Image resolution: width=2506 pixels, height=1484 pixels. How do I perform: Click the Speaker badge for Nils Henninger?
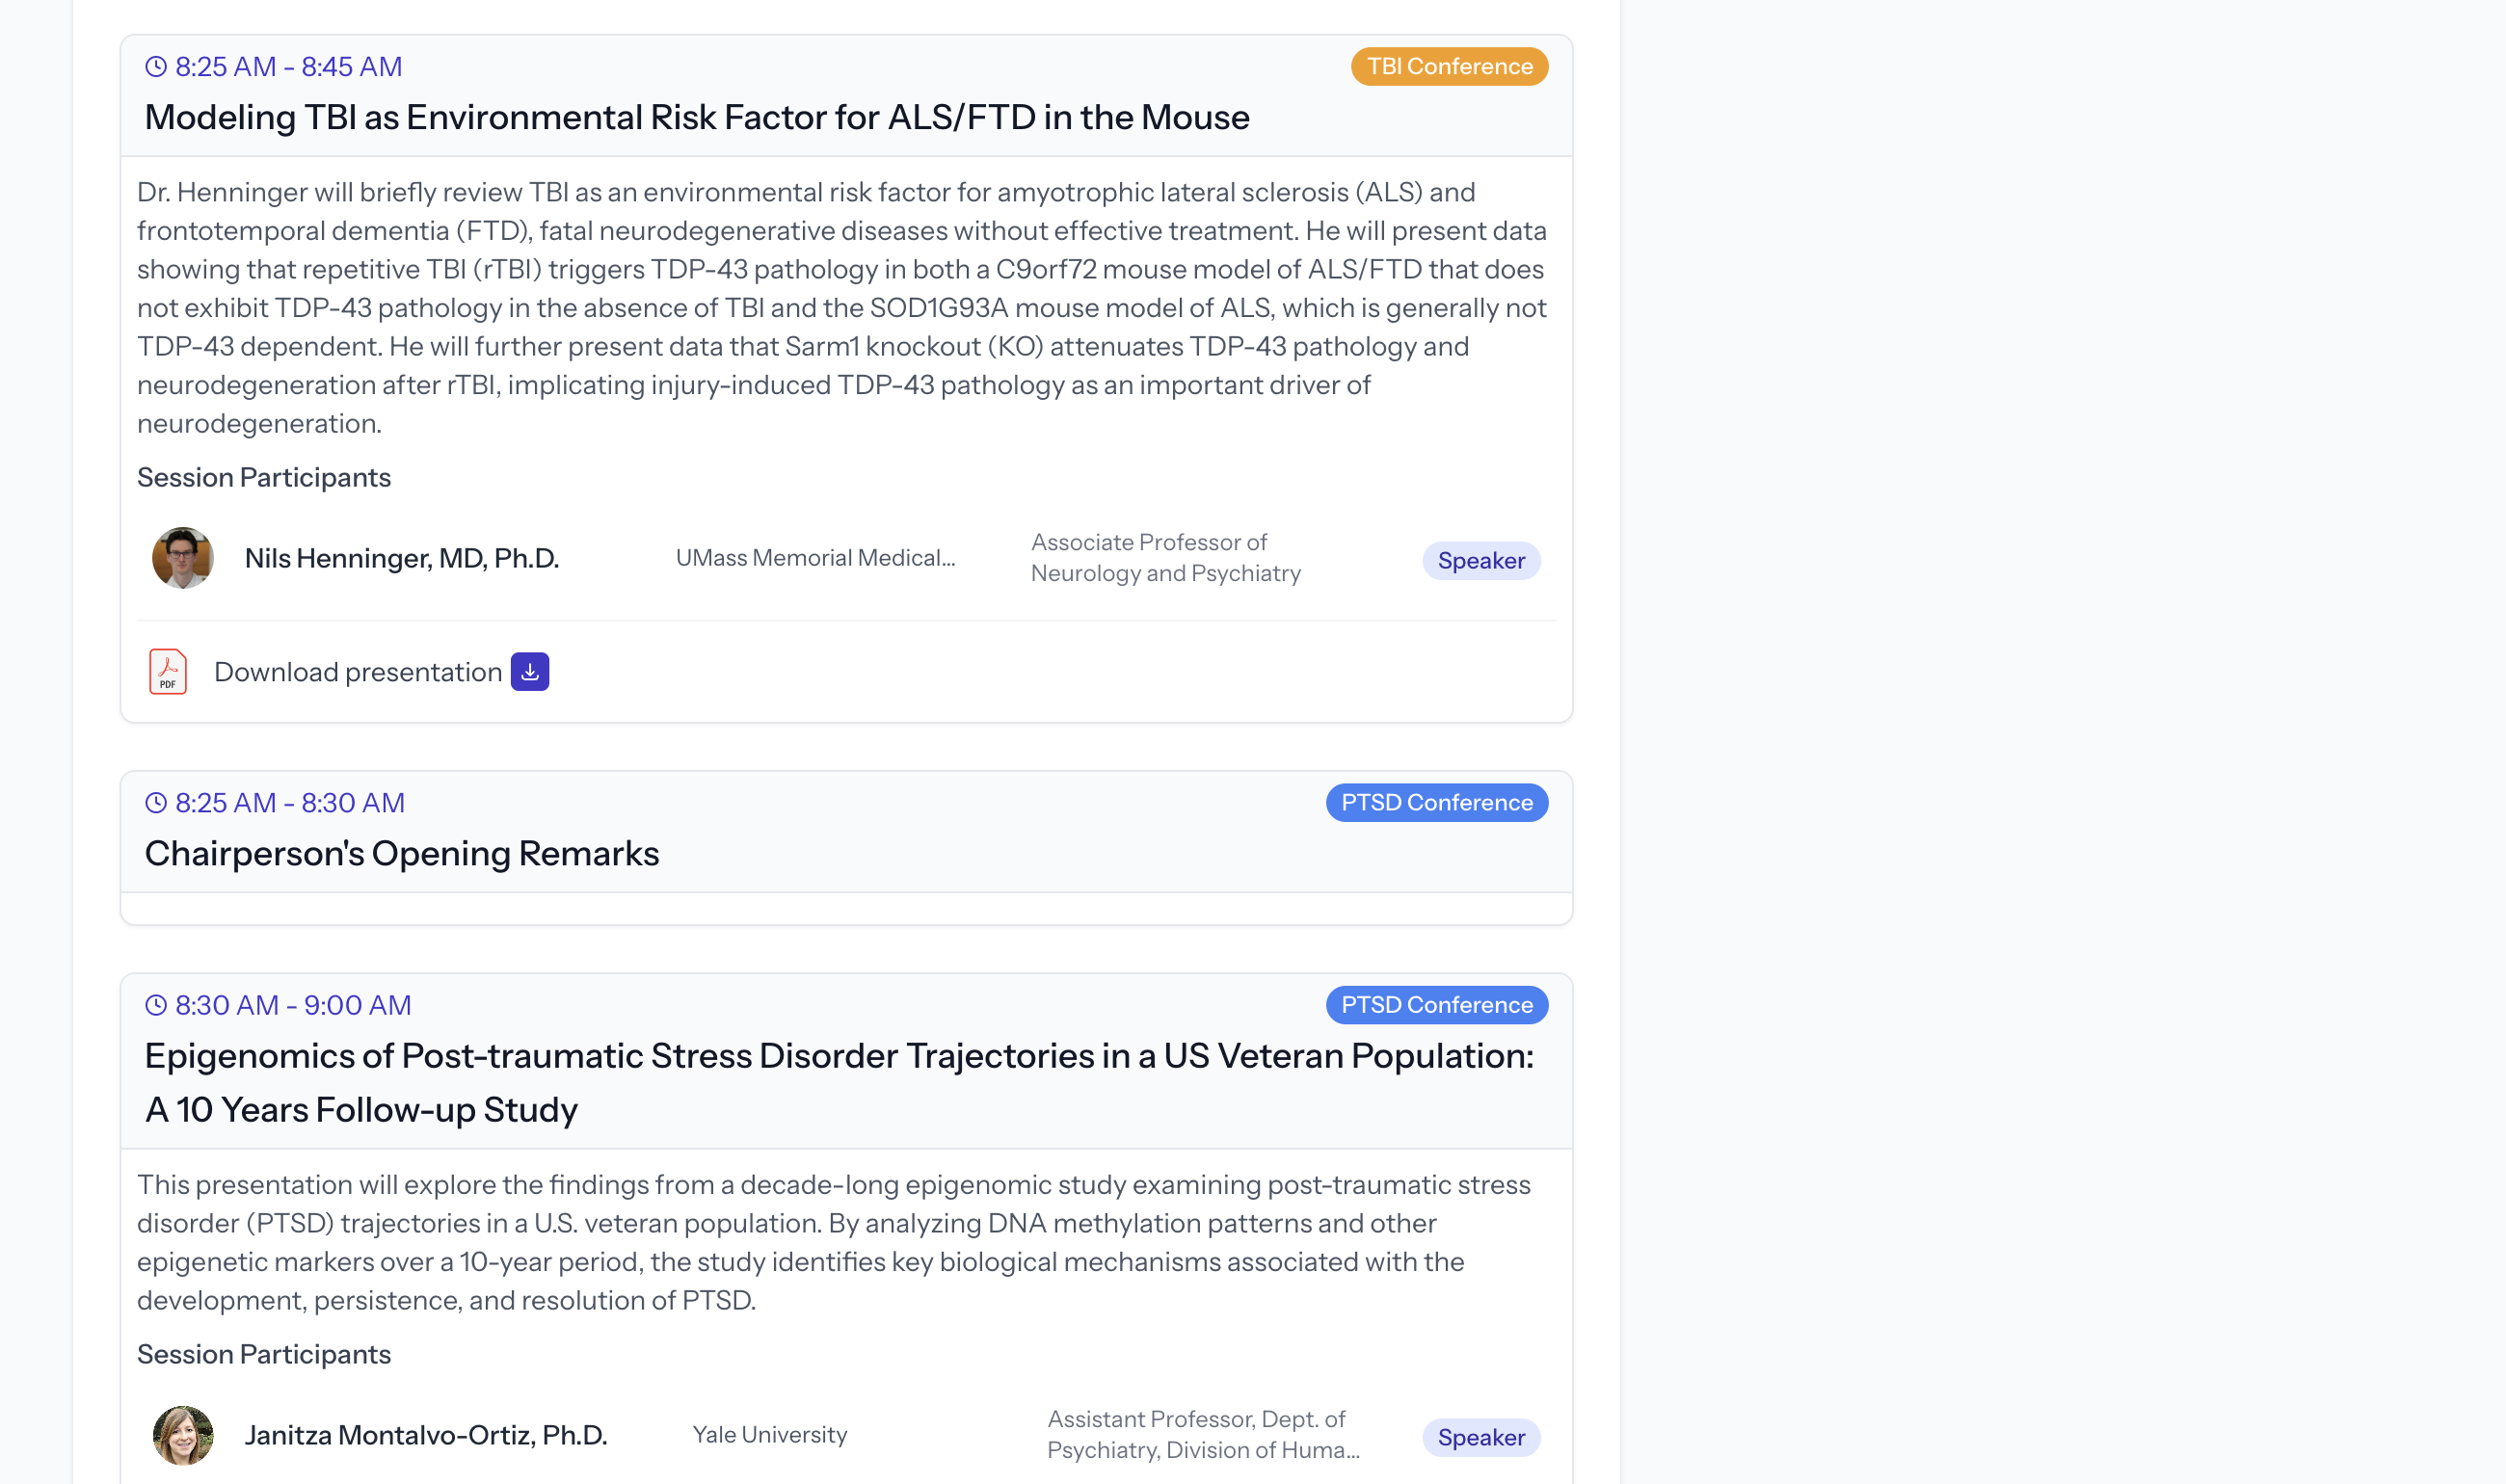[1481, 561]
